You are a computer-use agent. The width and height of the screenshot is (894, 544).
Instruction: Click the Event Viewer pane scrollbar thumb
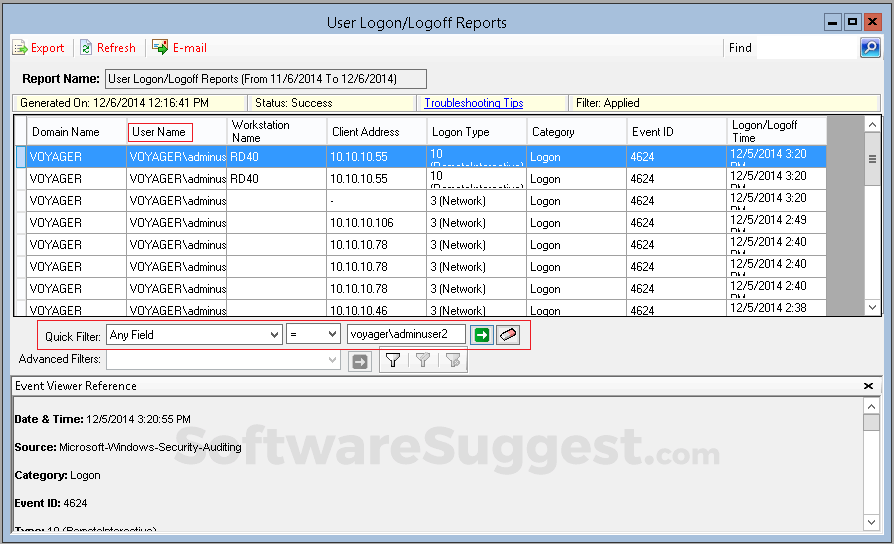point(871,423)
